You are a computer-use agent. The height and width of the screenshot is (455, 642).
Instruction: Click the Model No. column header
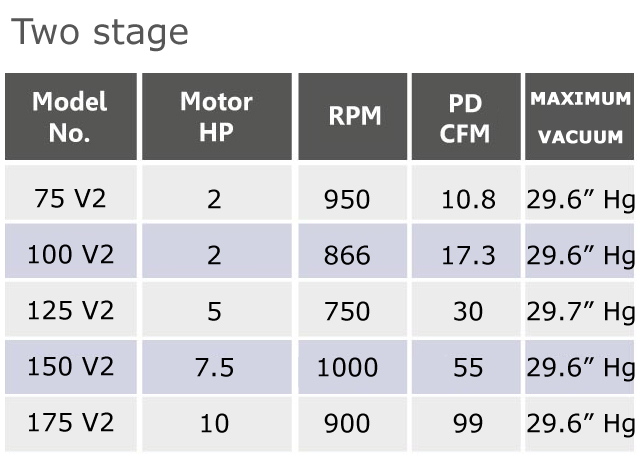[x=71, y=117]
